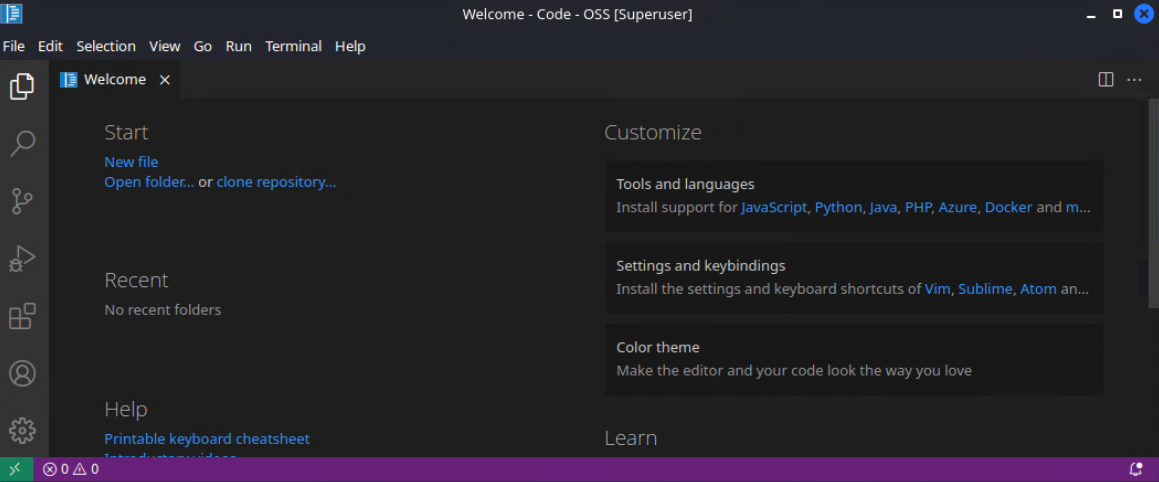The width and height of the screenshot is (1159, 482).
Task: Open the Extensions view
Action: [22, 316]
